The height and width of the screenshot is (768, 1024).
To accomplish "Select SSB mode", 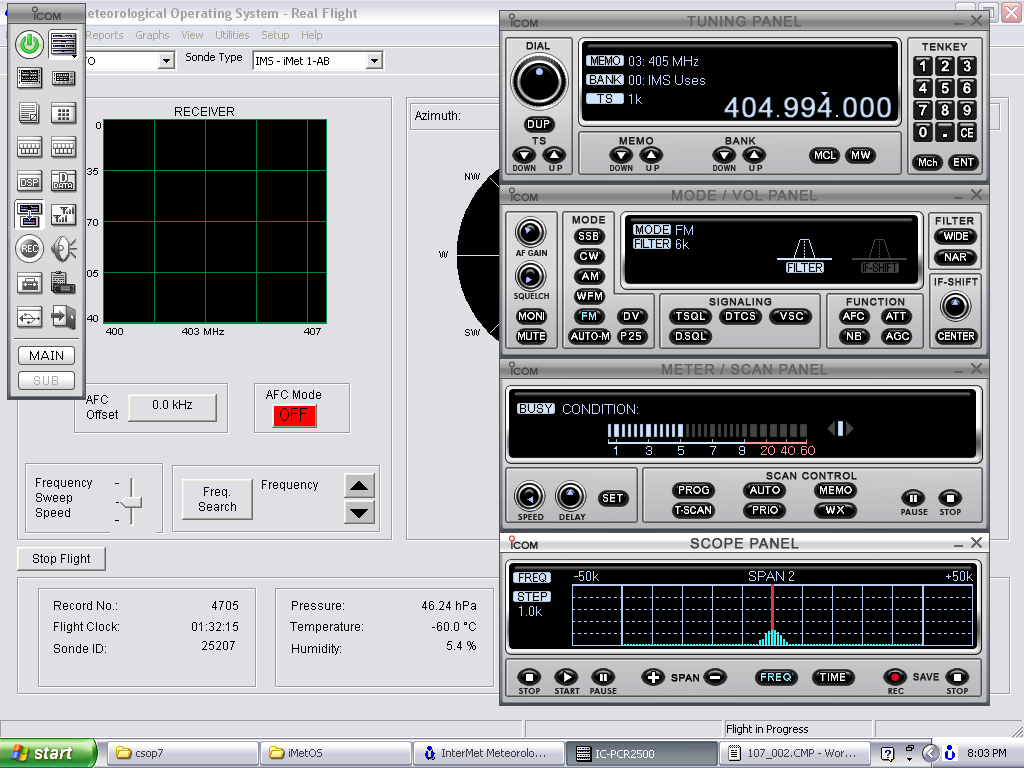I will (x=588, y=236).
